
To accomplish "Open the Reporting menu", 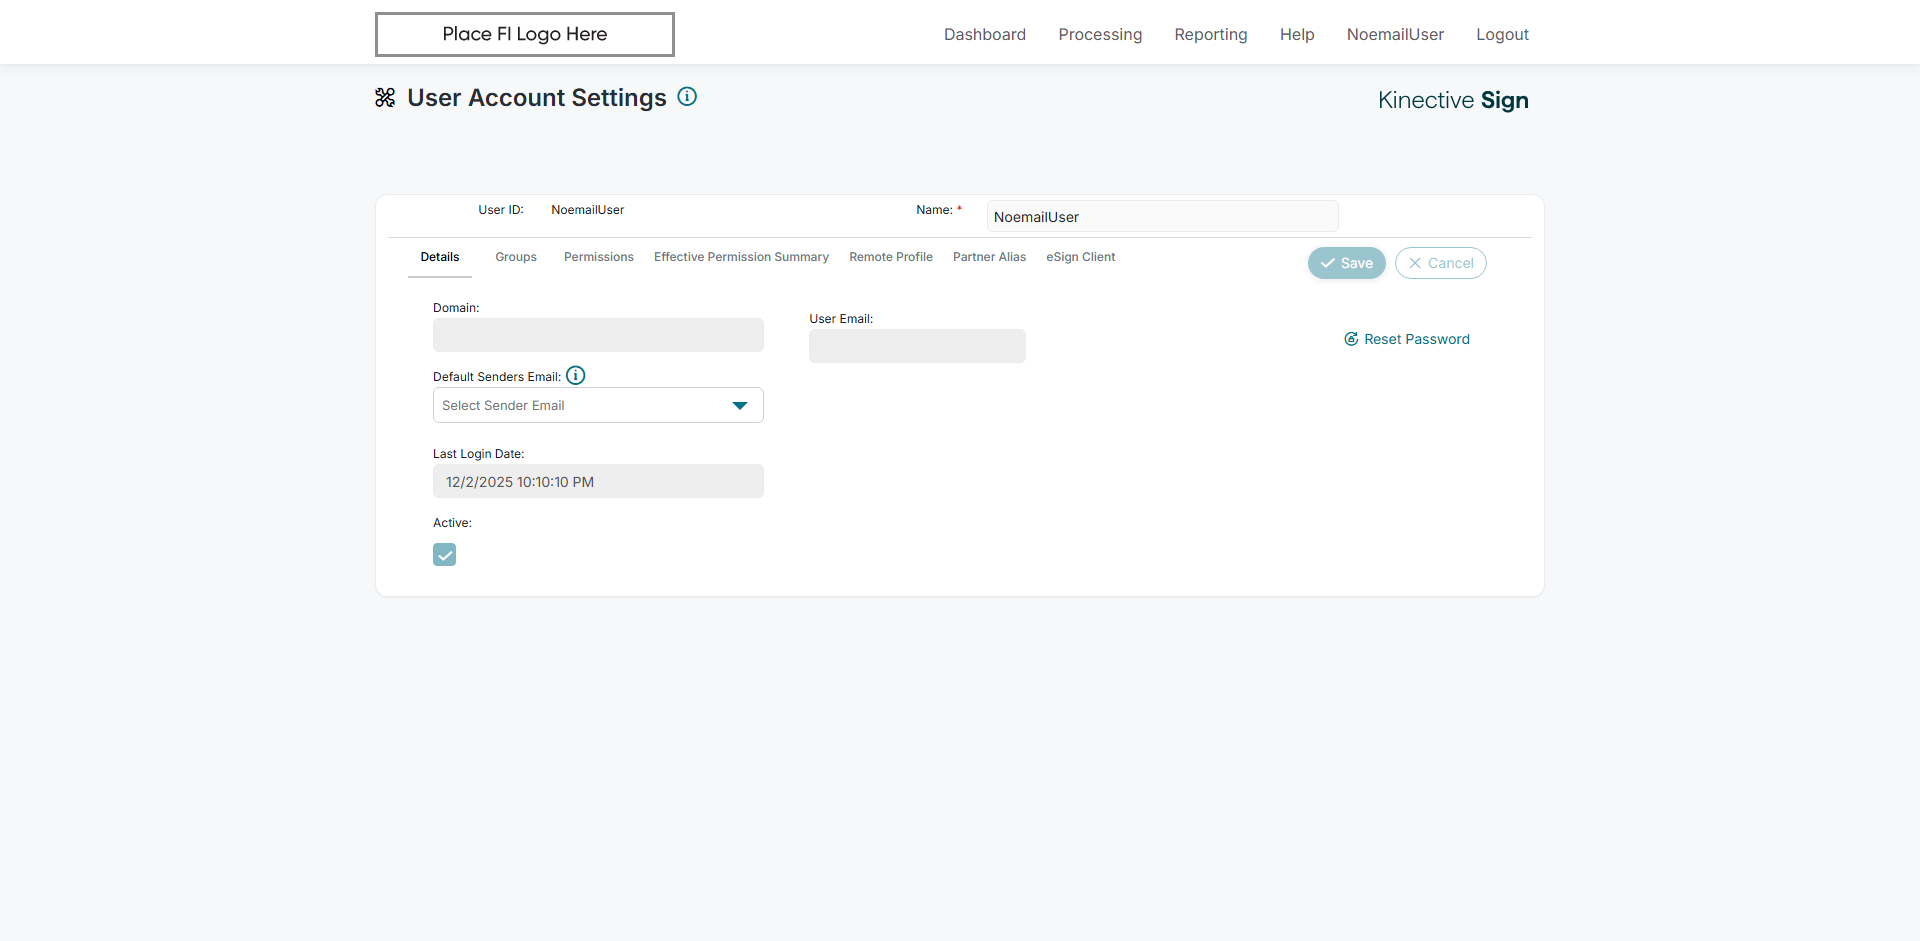I will coord(1211,34).
